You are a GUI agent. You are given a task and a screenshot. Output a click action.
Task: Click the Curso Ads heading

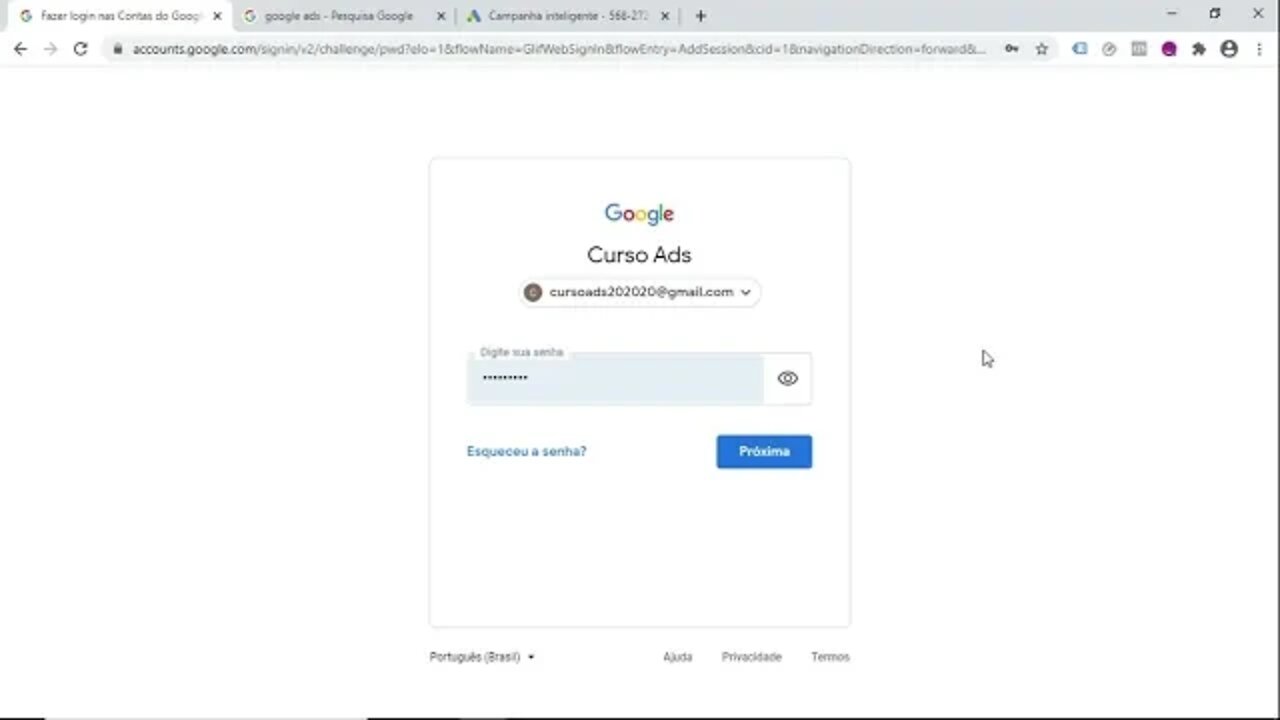pos(639,255)
